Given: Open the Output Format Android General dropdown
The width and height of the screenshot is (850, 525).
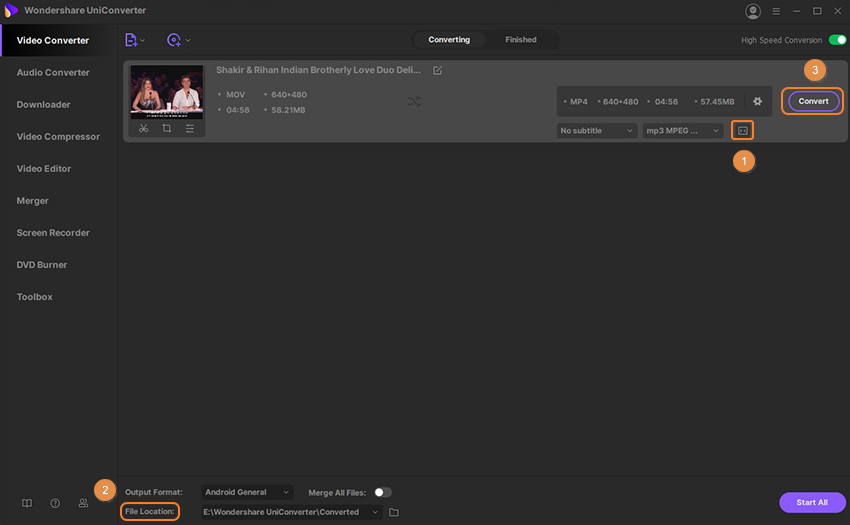Looking at the screenshot, I should (x=247, y=492).
